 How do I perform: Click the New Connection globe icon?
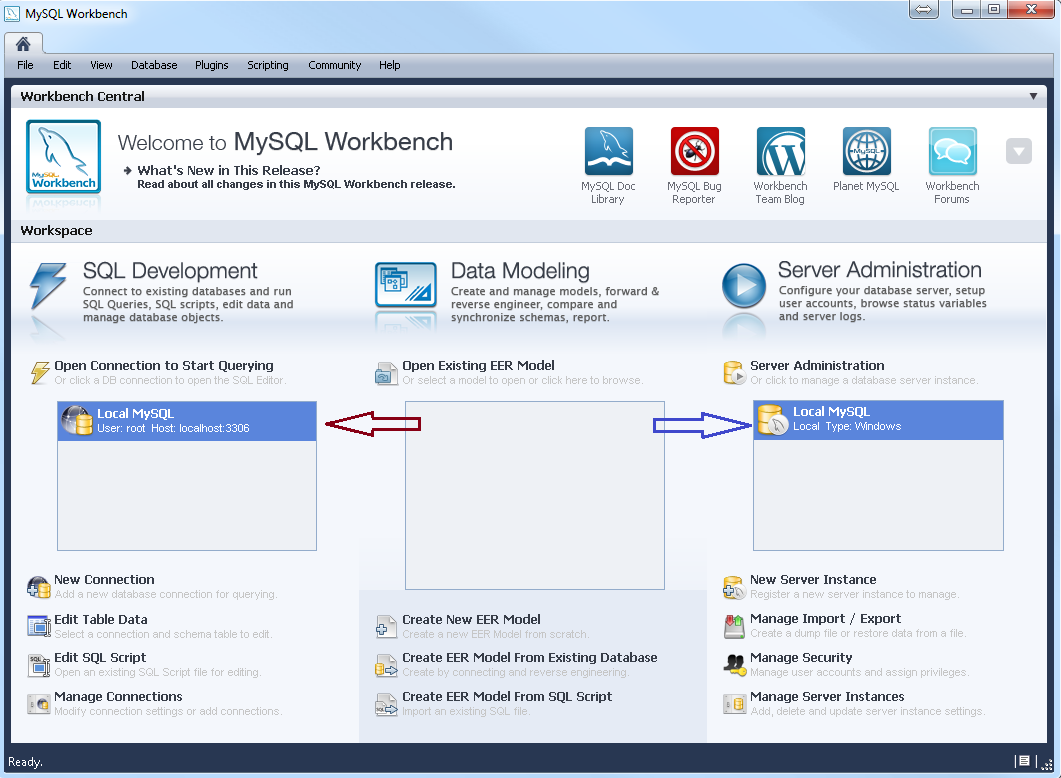(39, 587)
